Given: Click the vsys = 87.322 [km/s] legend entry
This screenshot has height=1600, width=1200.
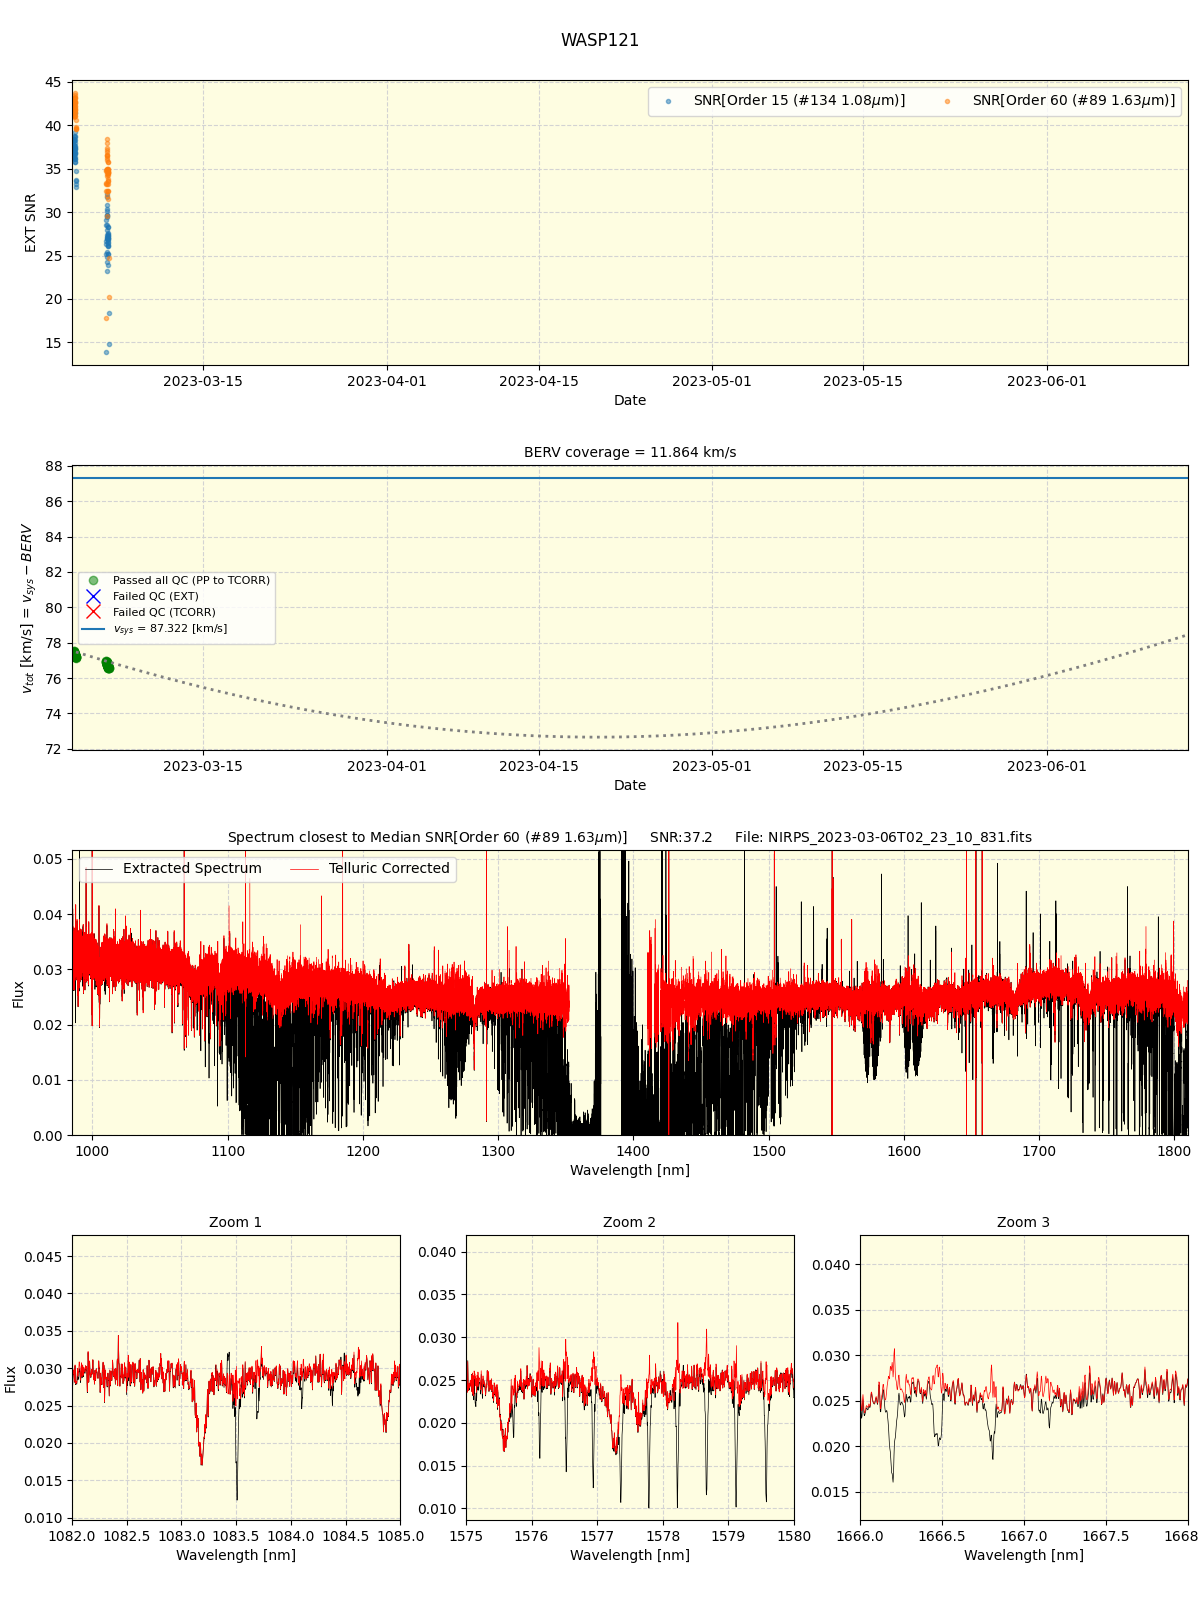Looking at the screenshot, I should click(x=154, y=628).
